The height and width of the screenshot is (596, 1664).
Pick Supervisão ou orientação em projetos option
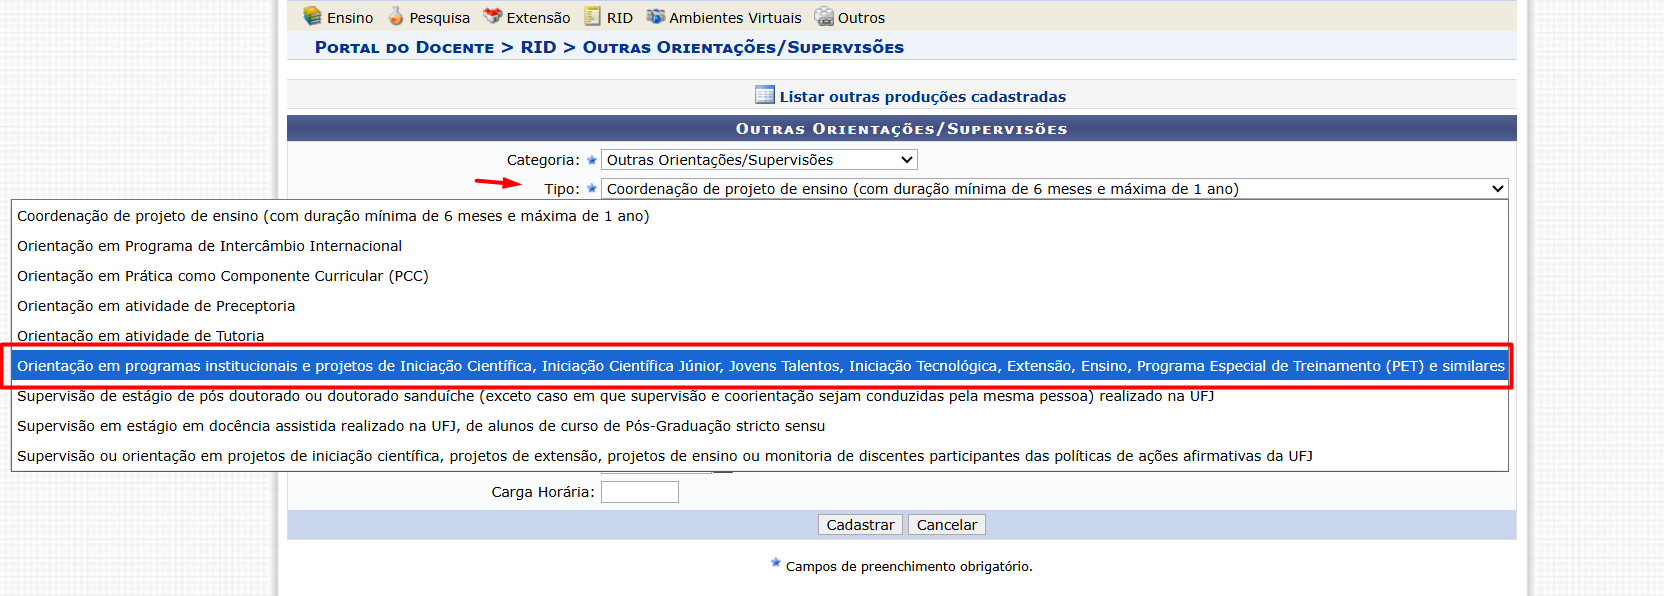[x=759, y=456]
